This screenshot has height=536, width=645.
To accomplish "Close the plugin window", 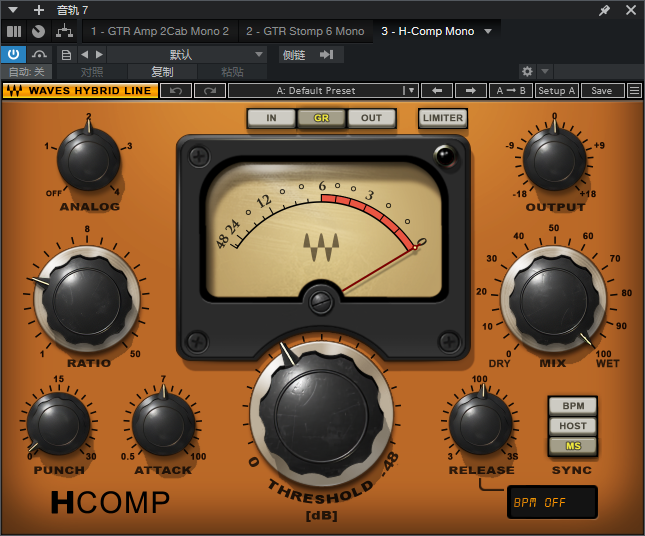I will 631,10.
